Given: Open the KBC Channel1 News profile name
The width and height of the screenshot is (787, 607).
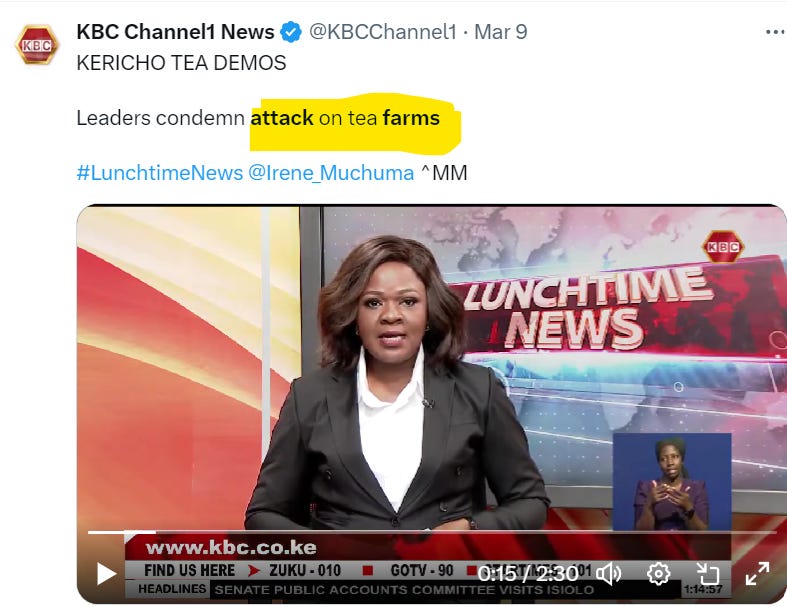Looking at the screenshot, I should coord(175,32).
